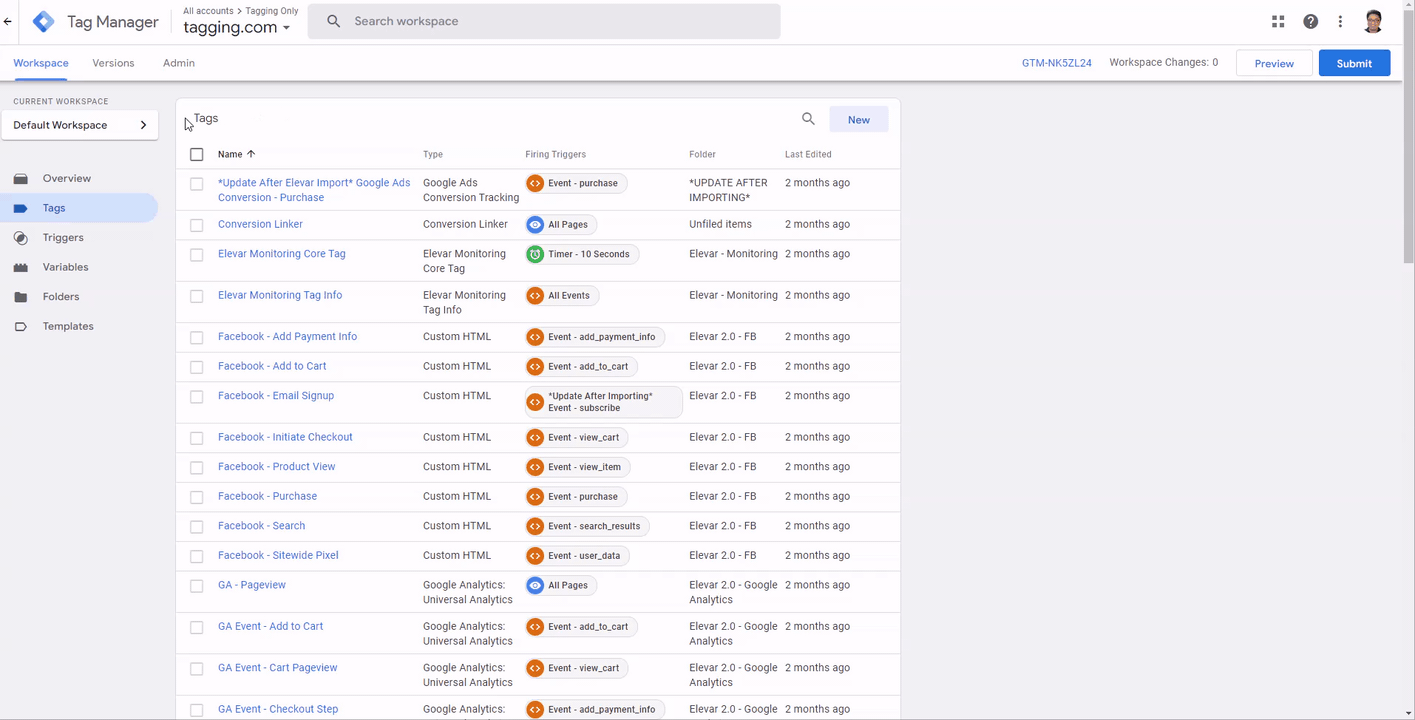Viewport: 1415px width, 720px height.
Task: Open the Facebook - Product View tag
Action: point(277,467)
